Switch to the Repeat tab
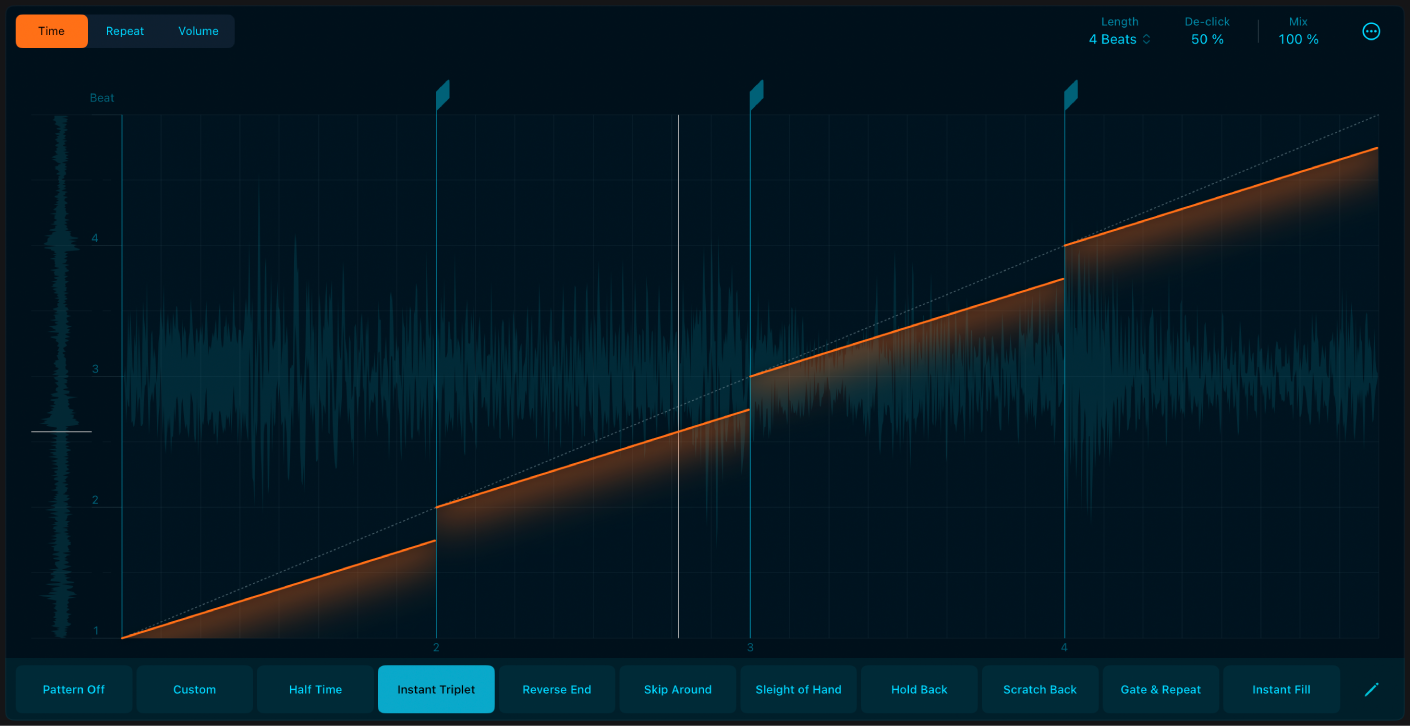Viewport: 1410px width, 726px height. (125, 31)
